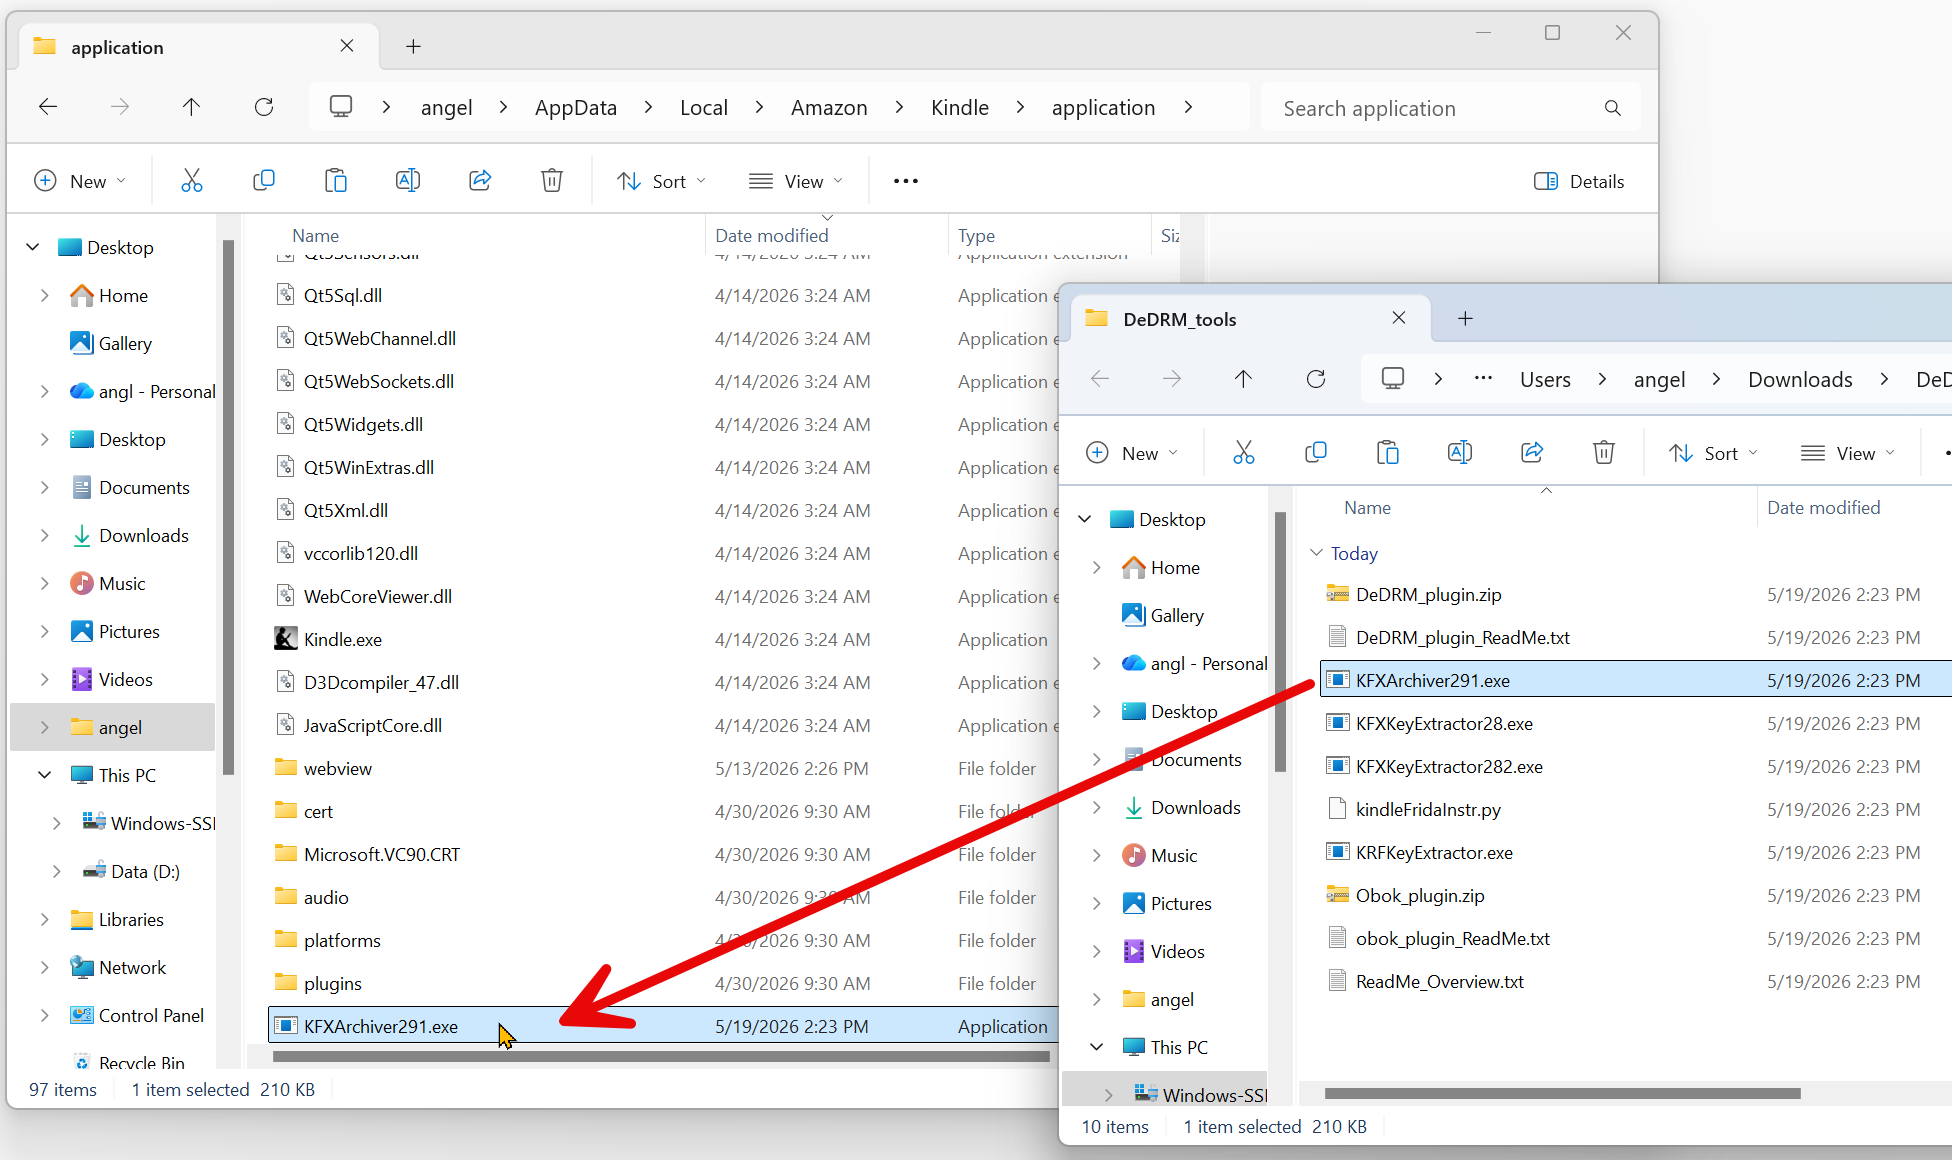Open New dropdown in application window
Screen dimensions: 1952x1160
[80, 181]
